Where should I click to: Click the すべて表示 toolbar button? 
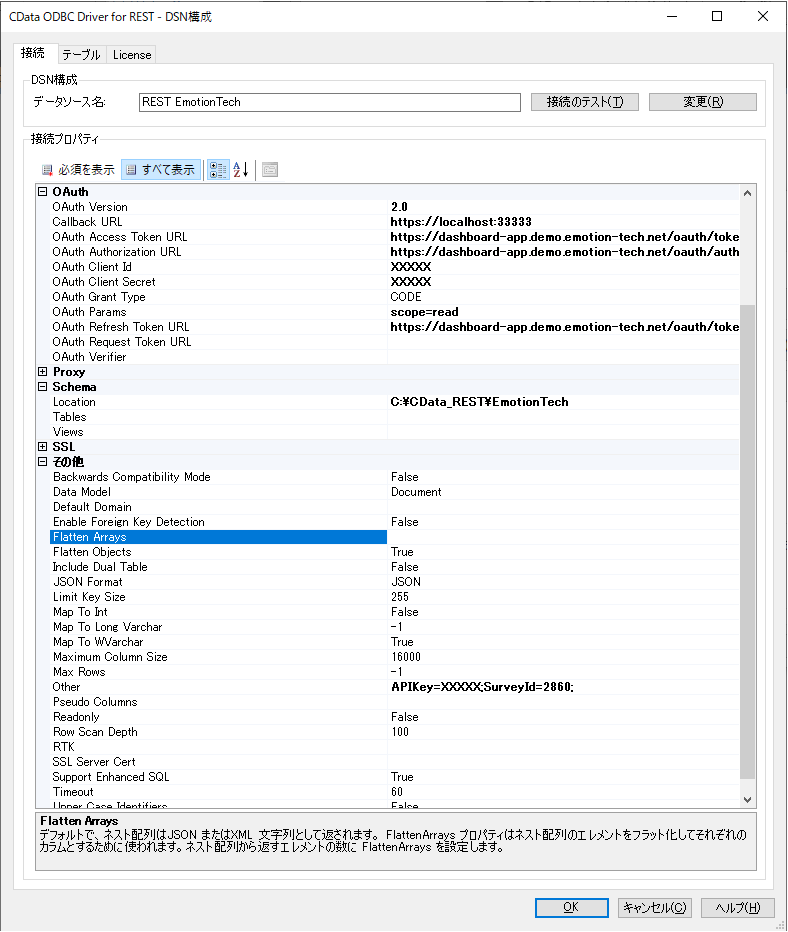point(161,169)
